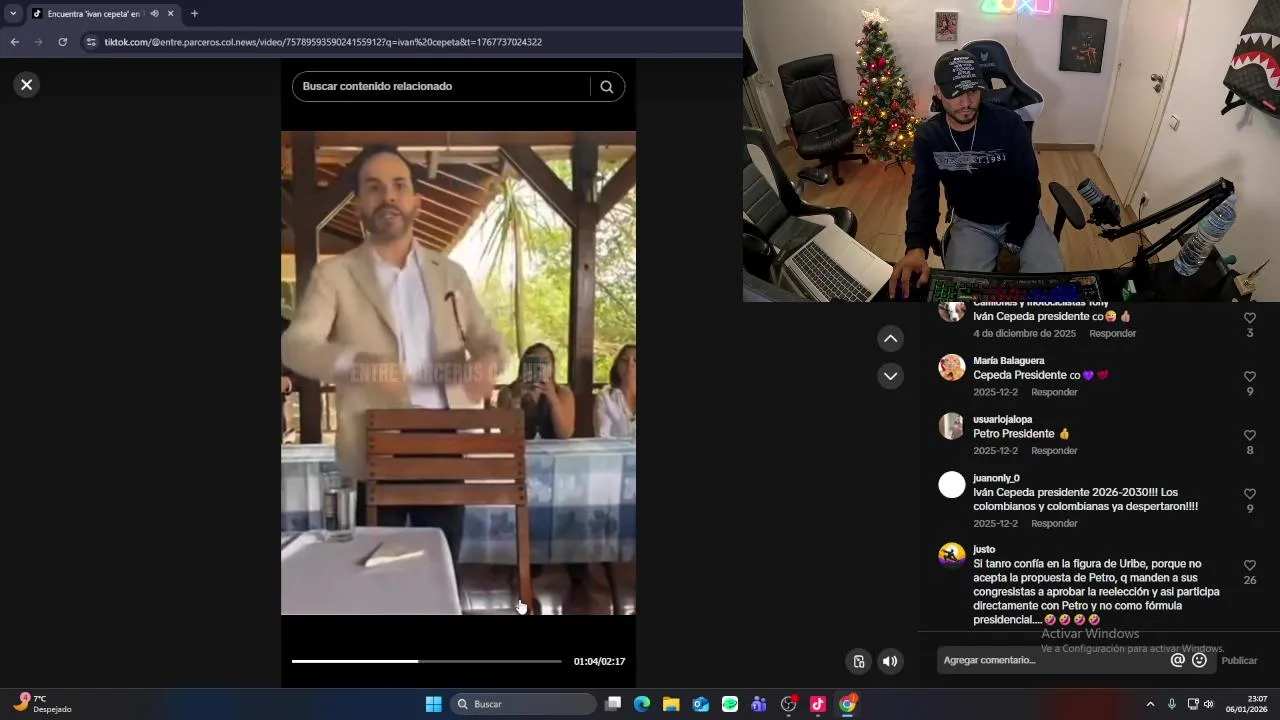Viewport: 1280px width, 720px height.
Task: Like the 4 de diciembre de 2025 comment
Action: (1249, 318)
